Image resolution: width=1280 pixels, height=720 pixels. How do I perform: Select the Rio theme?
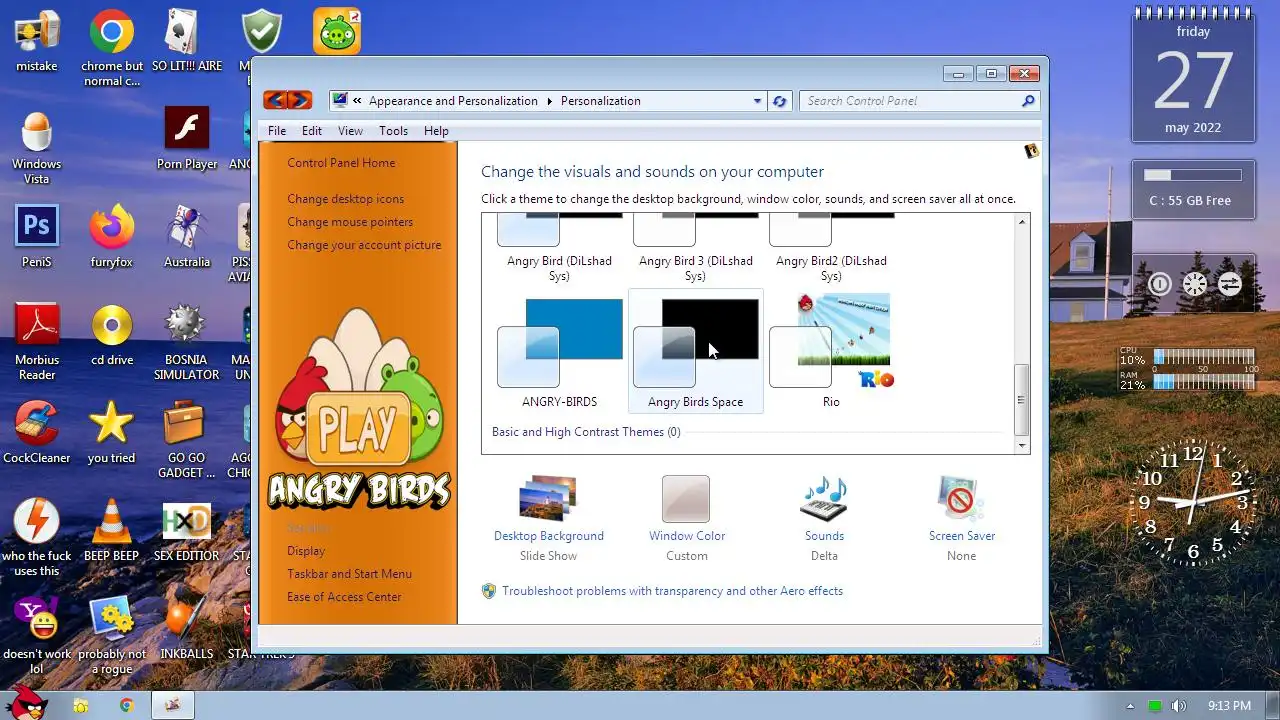[x=831, y=351]
